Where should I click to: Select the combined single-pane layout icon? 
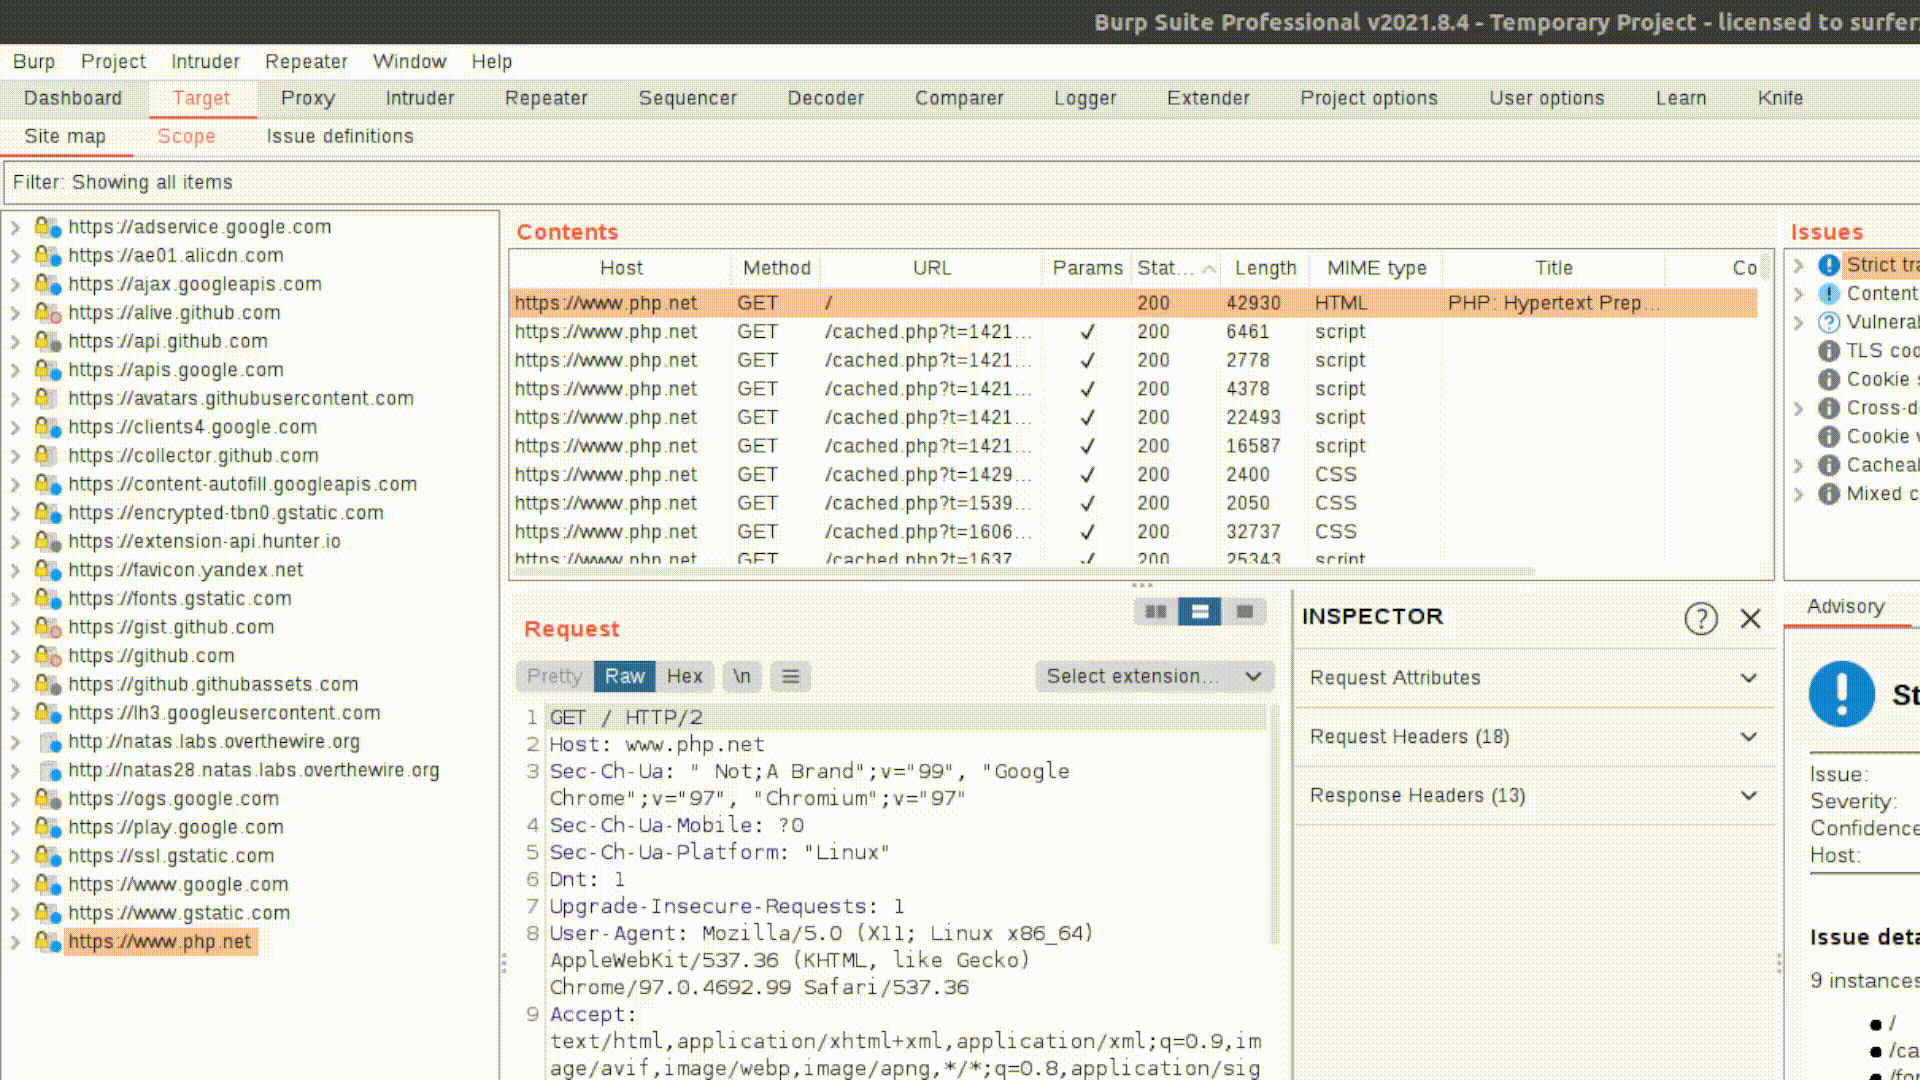pos(1244,611)
